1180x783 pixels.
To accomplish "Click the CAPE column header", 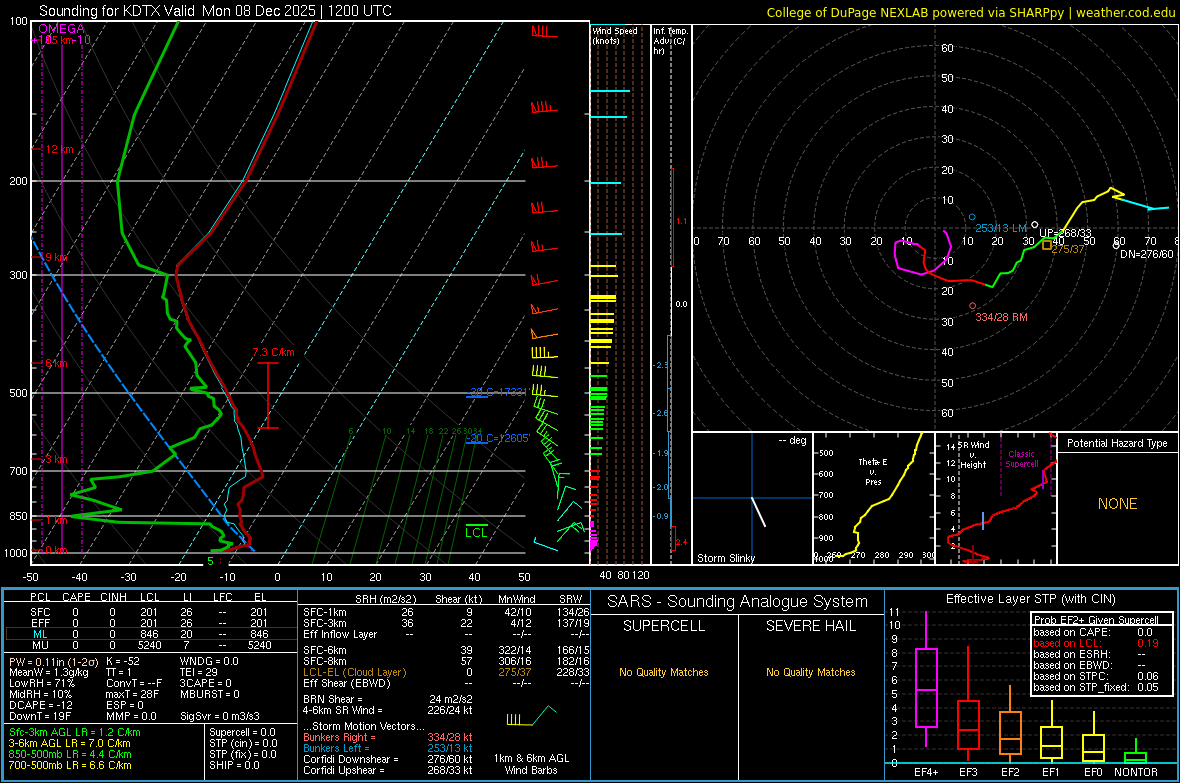I will [76, 597].
